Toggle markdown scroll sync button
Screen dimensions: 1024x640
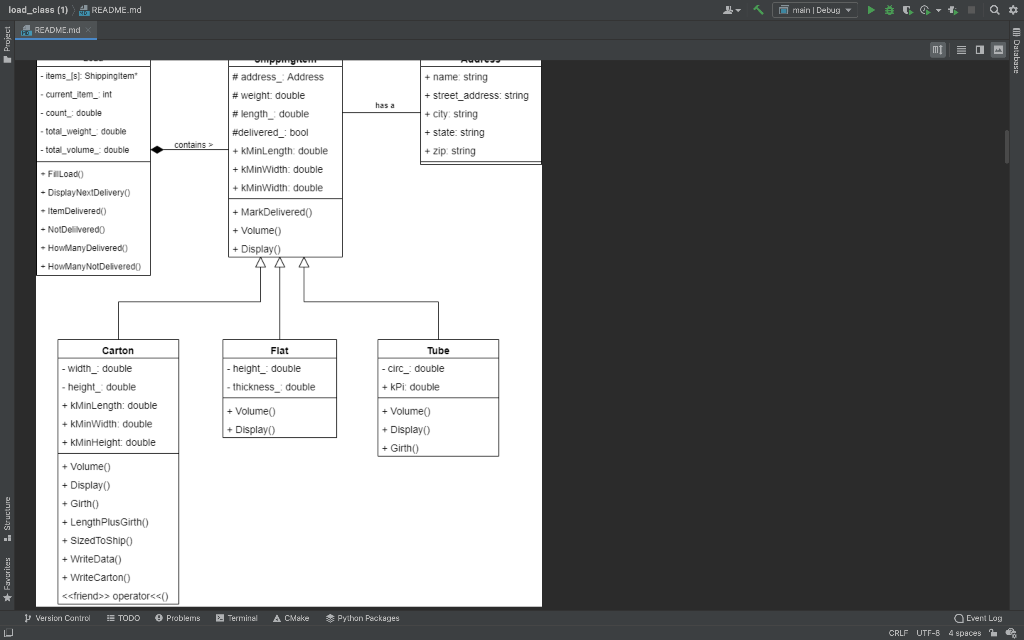pyautogui.click(x=937, y=50)
